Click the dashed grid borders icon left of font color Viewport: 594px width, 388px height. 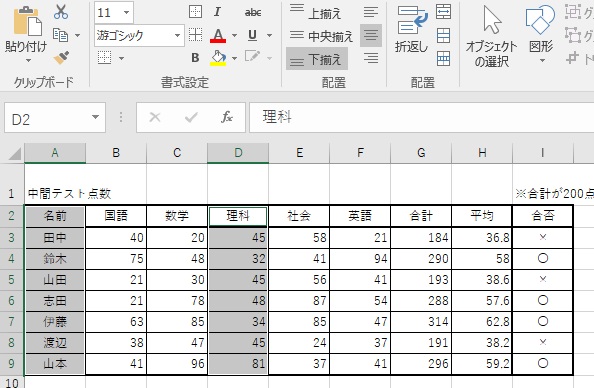pos(195,34)
